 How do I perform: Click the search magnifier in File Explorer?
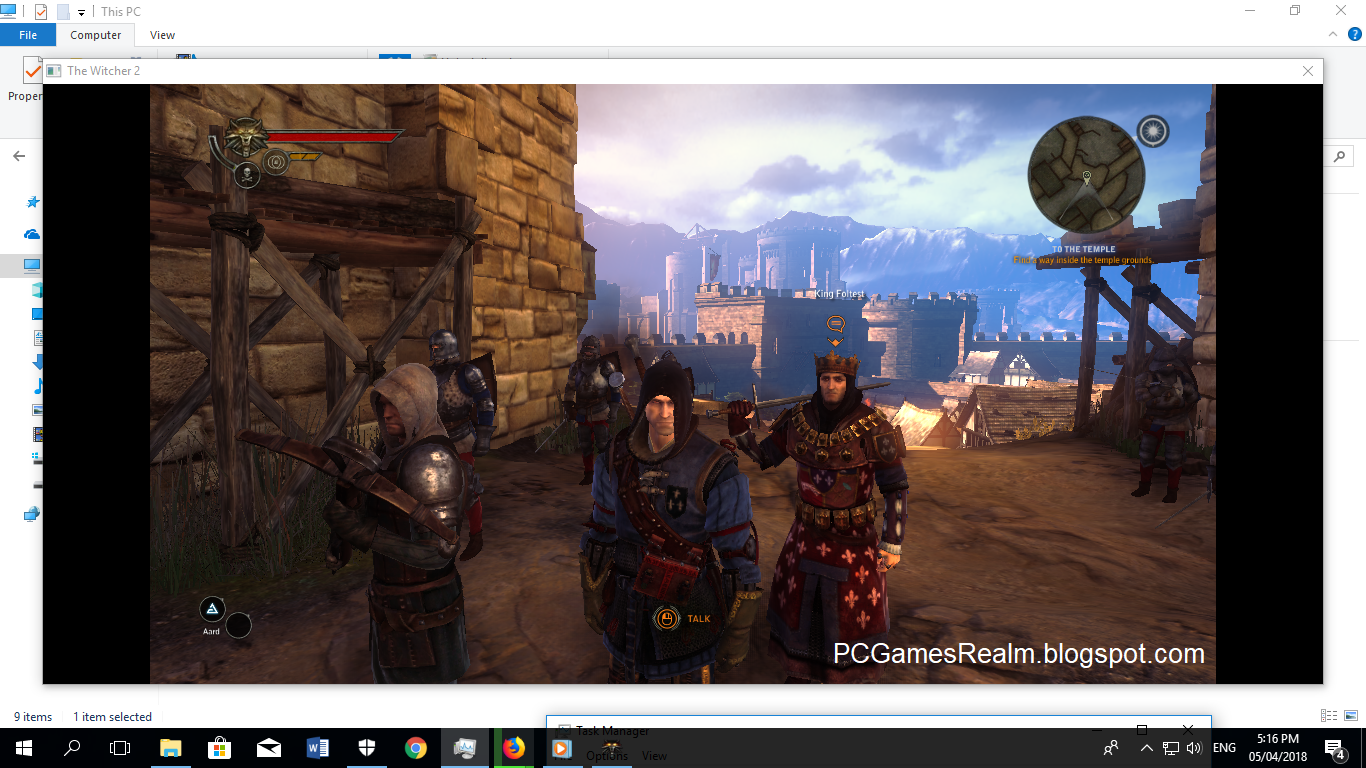[x=1340, y=156]
